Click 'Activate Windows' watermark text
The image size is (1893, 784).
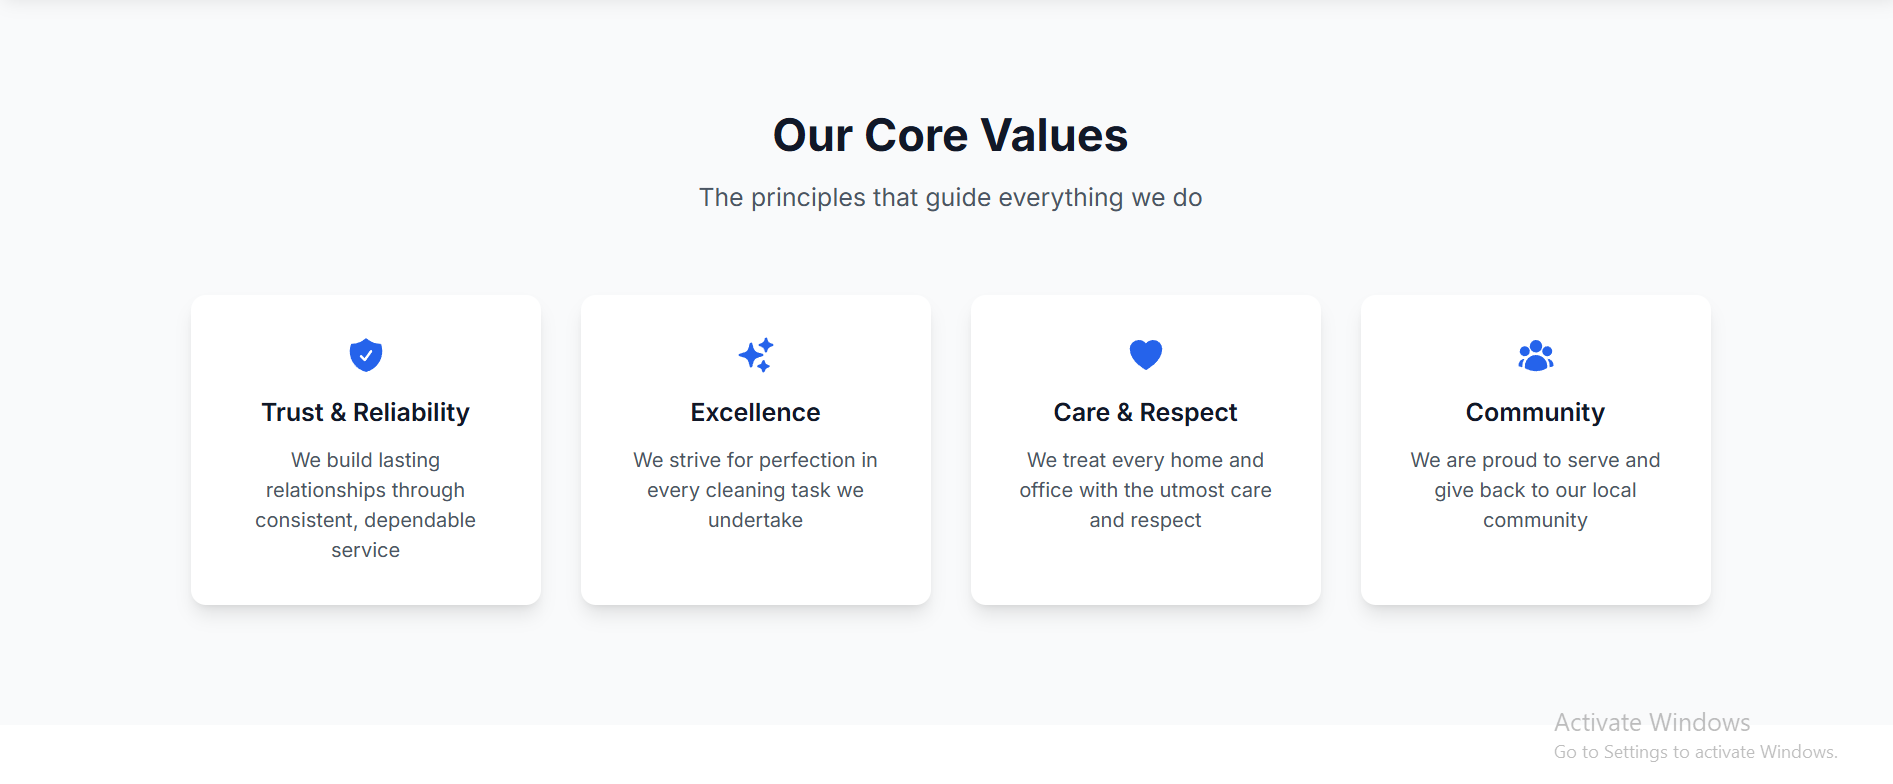(x=1652, y=722)
